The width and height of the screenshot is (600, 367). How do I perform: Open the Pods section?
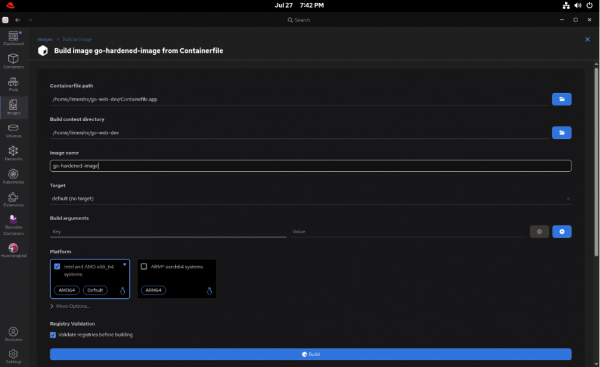13,84
